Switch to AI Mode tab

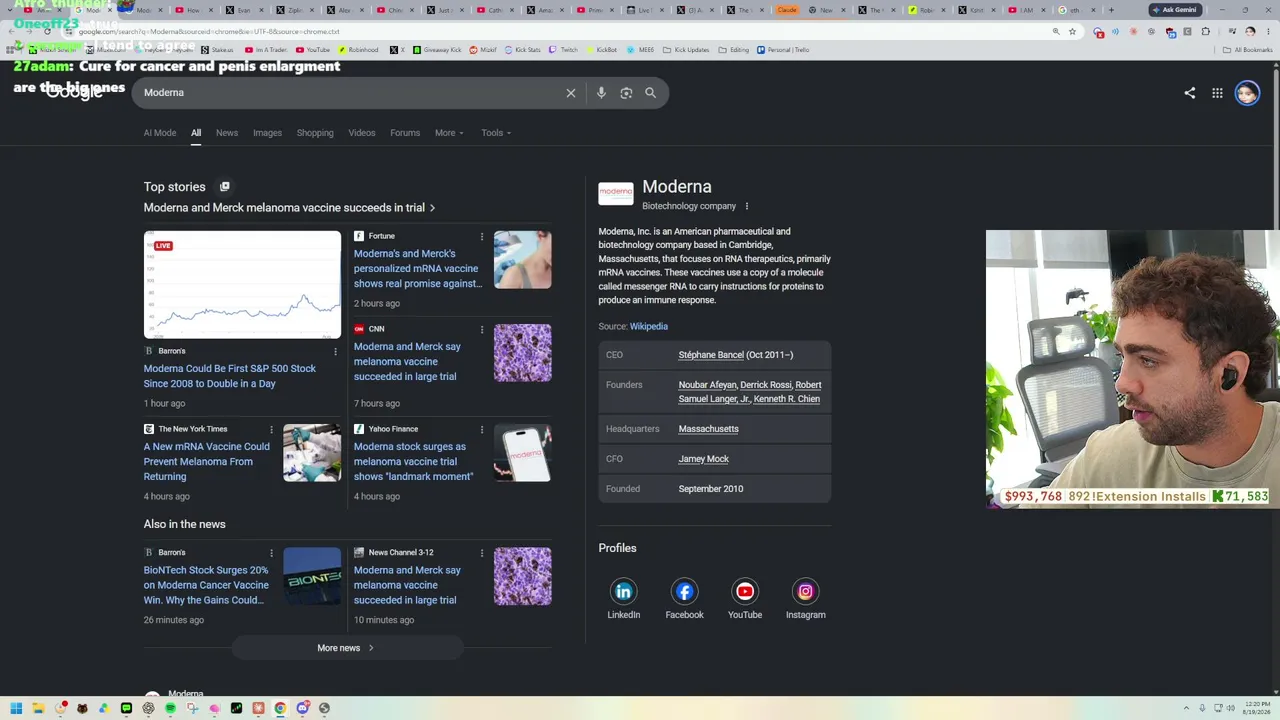point(160,133)
